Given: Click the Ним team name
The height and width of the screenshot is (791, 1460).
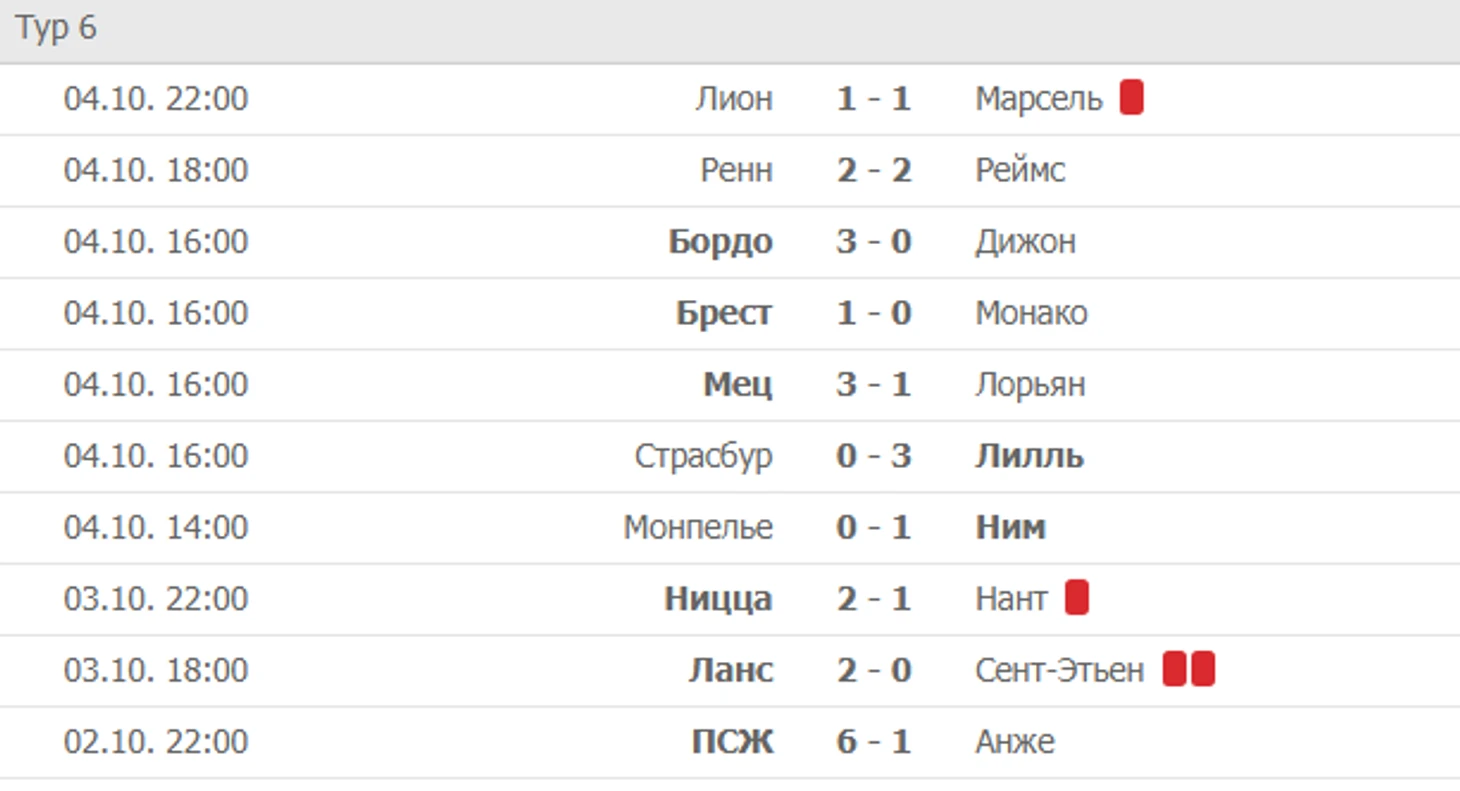Looking at the screenshot, I should [x=1011, y=527].
